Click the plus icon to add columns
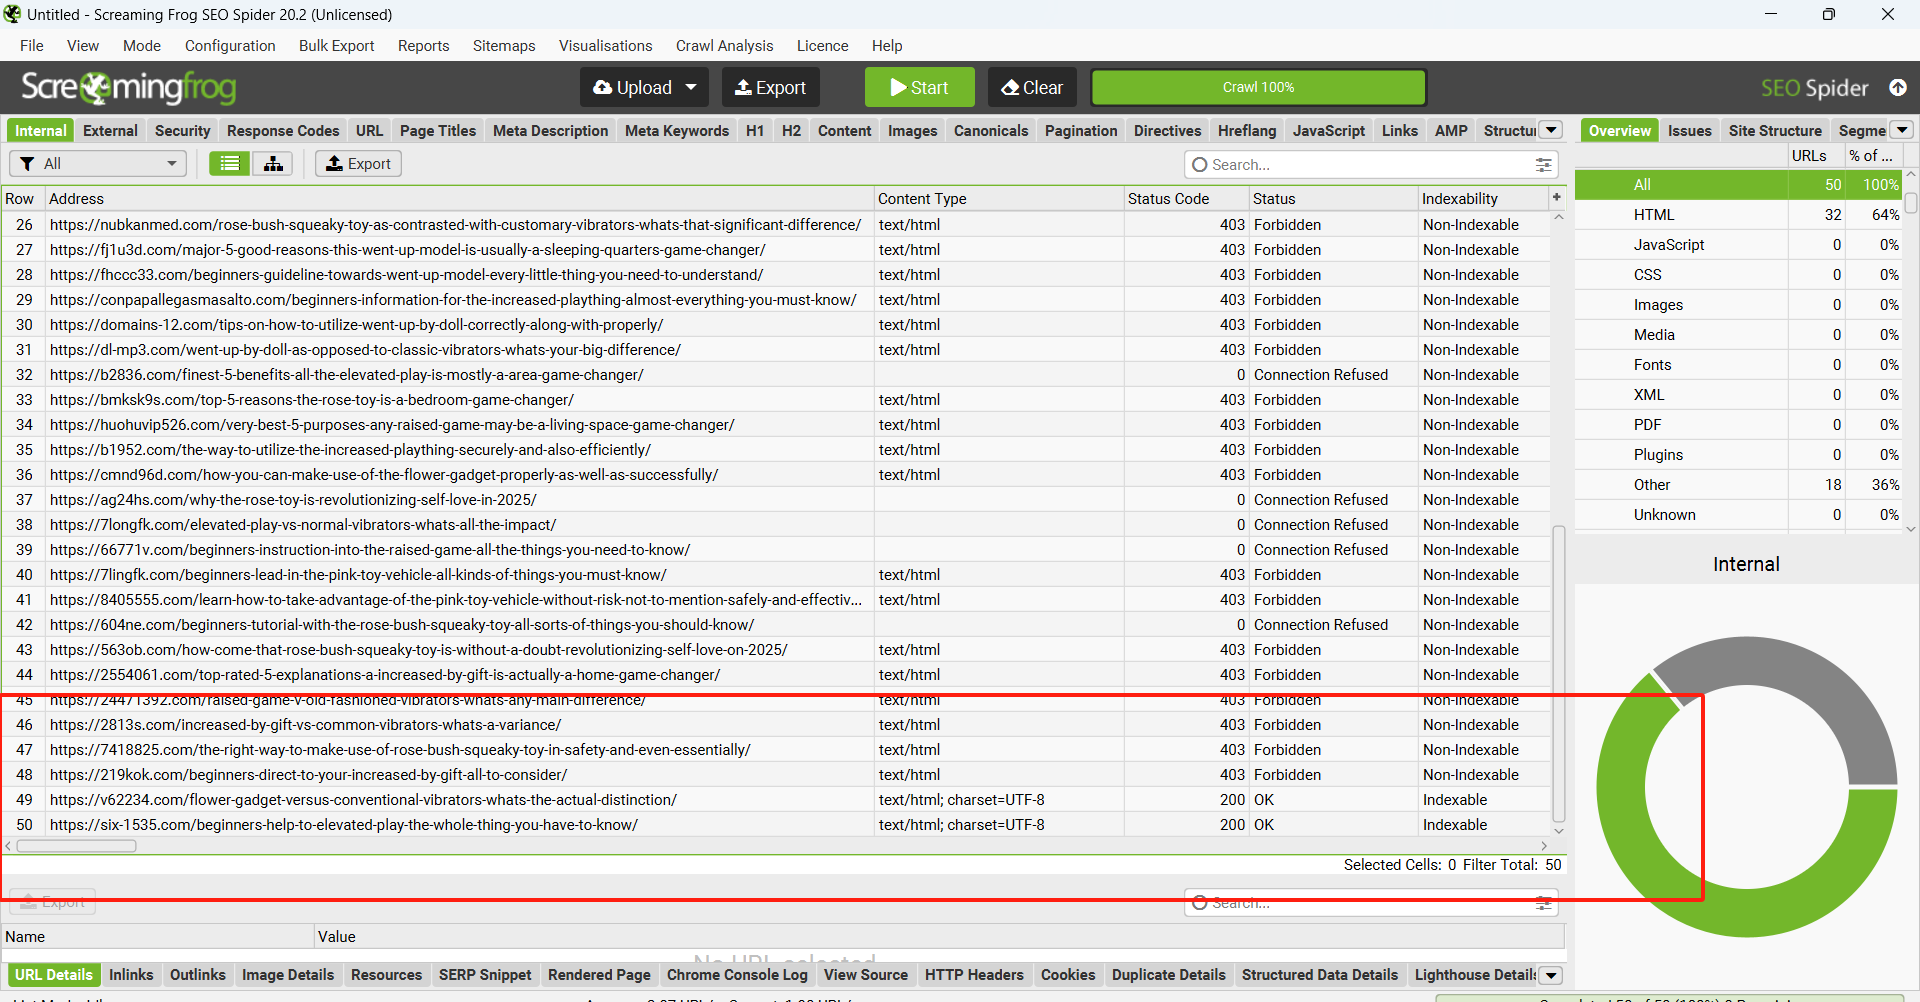Screen dimensions: 1920x1002 (x=1556, y=198)
